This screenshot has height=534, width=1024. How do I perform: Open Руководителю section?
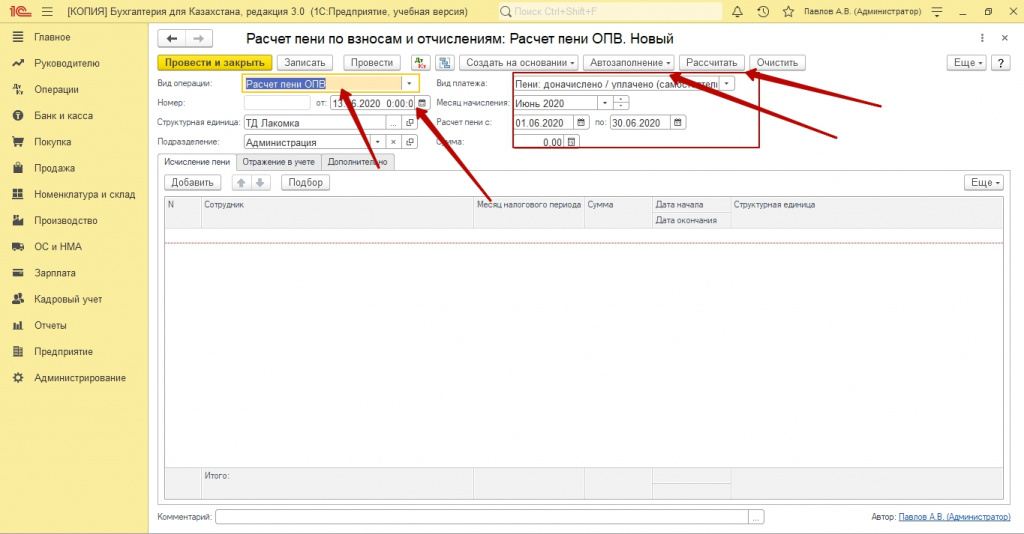[67, 63]
